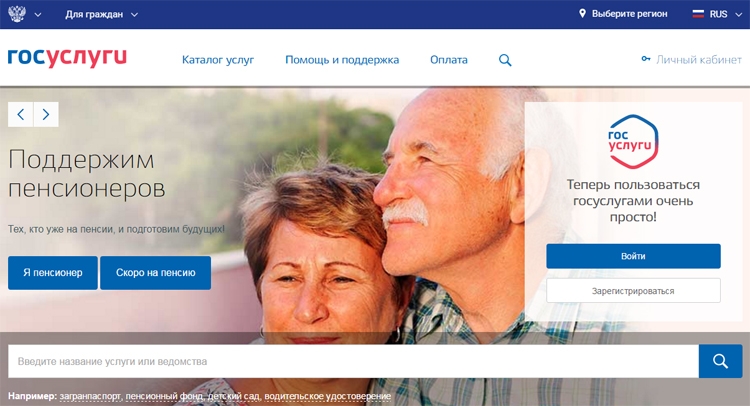Viewport: 750px width, 406px height.
Task: Click the key icon beside Личный кабинет
Action: pos(646,59)
